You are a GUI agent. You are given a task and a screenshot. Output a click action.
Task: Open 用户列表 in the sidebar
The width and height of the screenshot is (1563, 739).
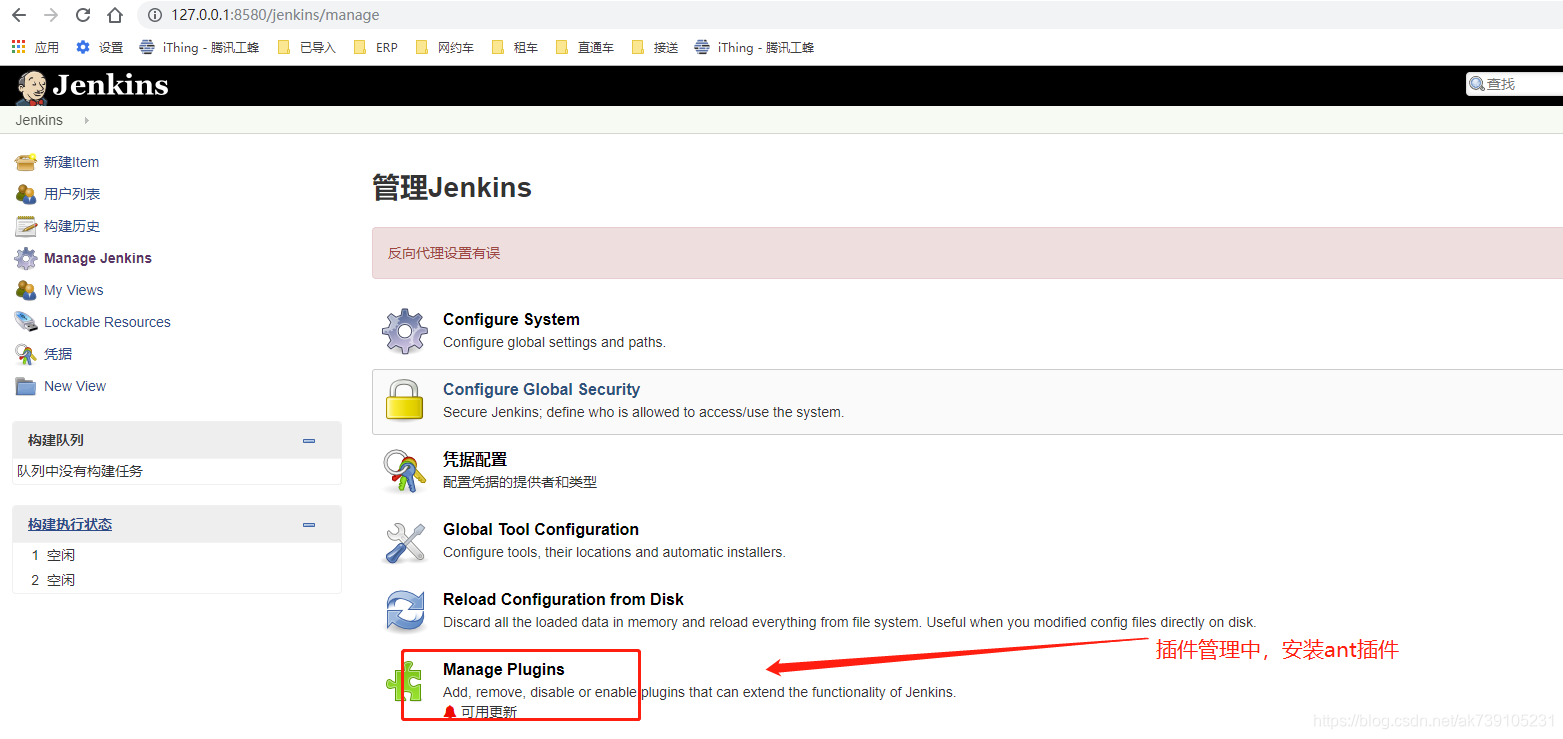pos(72,194)
